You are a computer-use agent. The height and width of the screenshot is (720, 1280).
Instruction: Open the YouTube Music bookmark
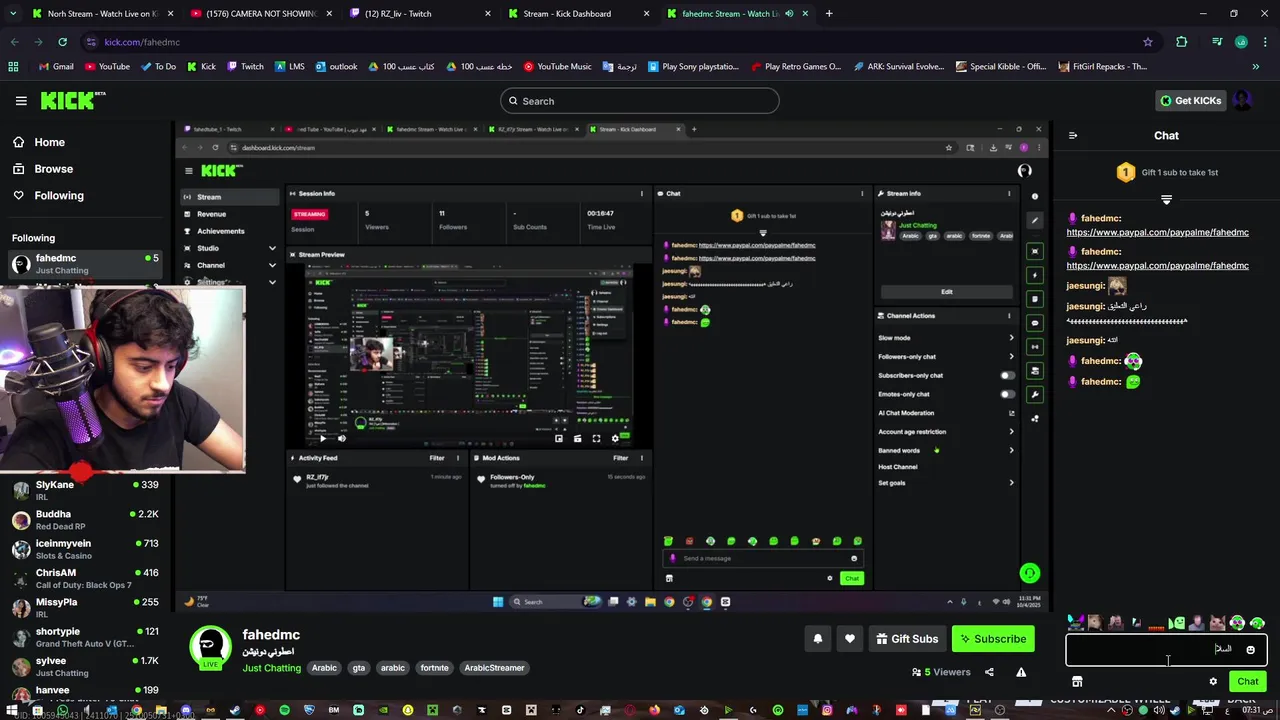tap(558, 67)
